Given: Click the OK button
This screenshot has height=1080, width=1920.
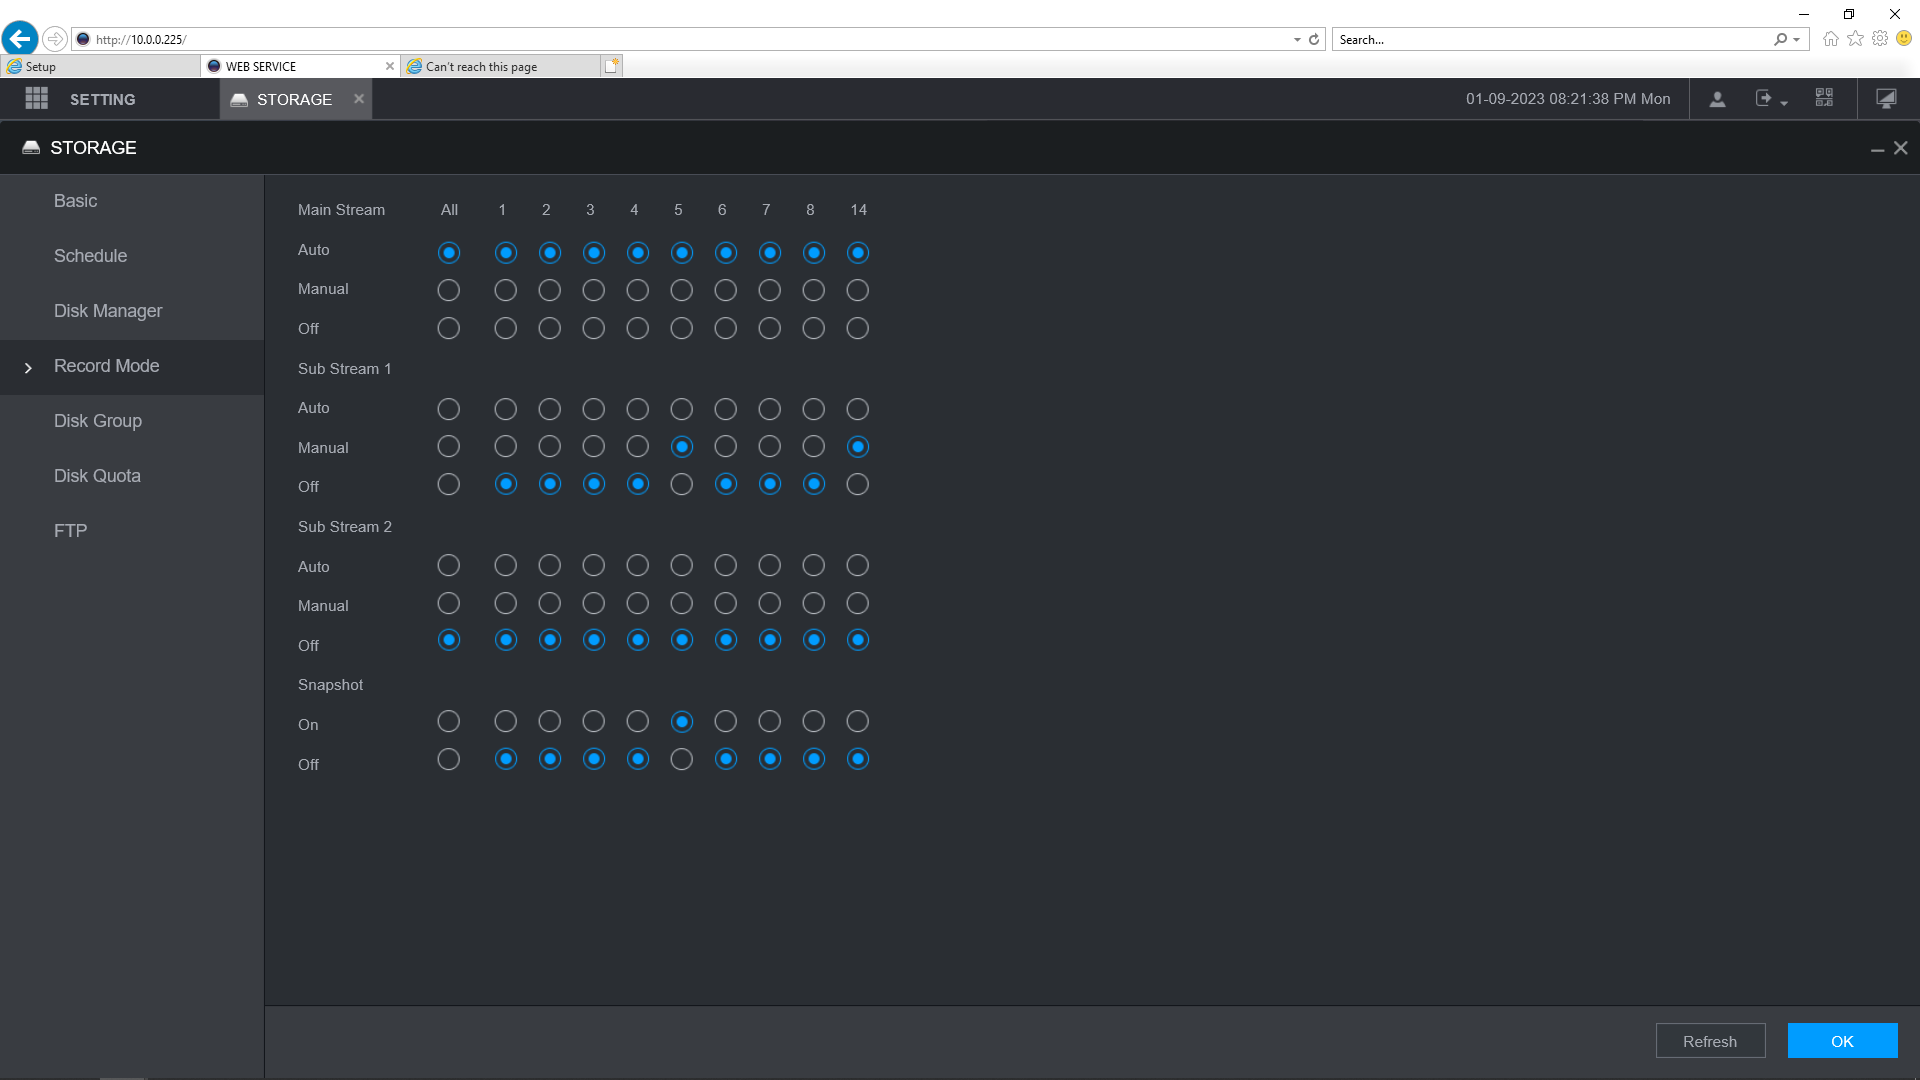Looking at the screenshot, I should pos(1842,1041).
